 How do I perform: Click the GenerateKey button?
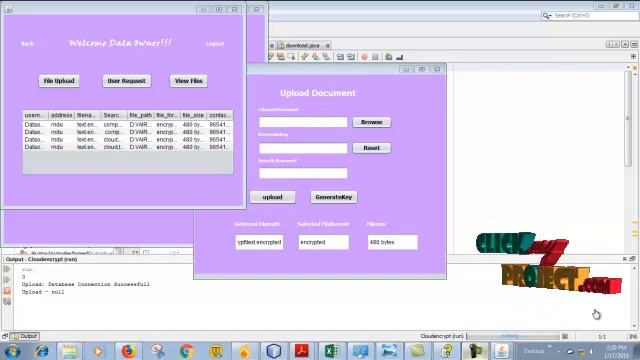(333, 197)
